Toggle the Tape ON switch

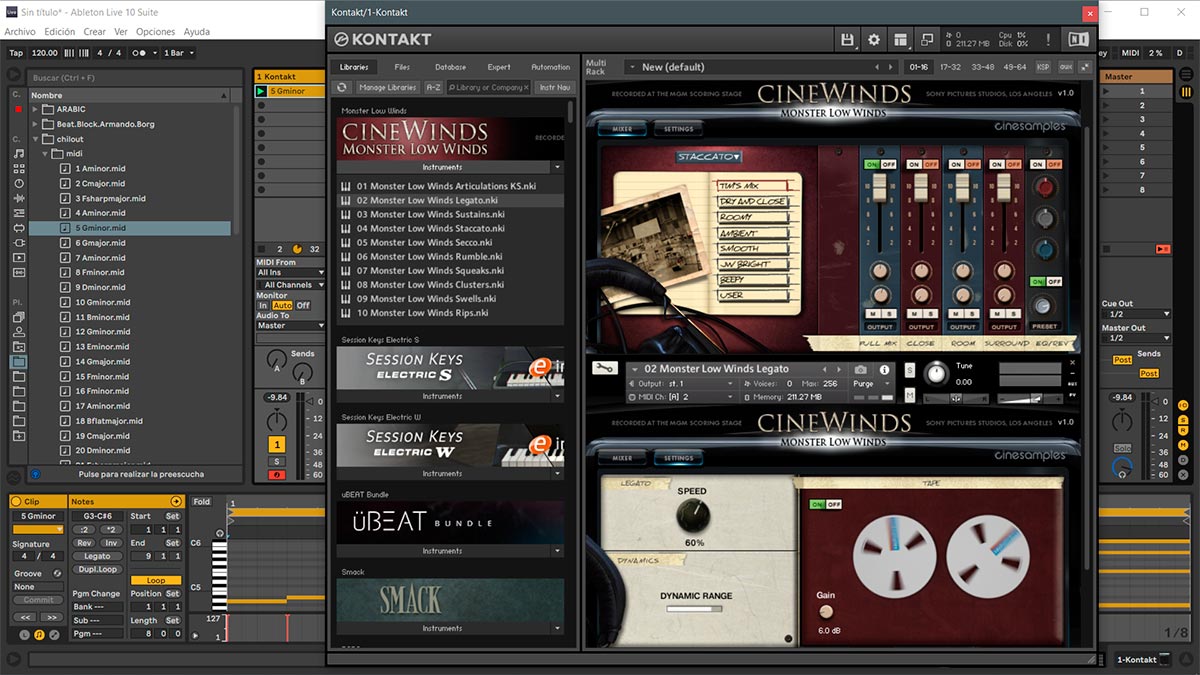click(x=818, y=504)
